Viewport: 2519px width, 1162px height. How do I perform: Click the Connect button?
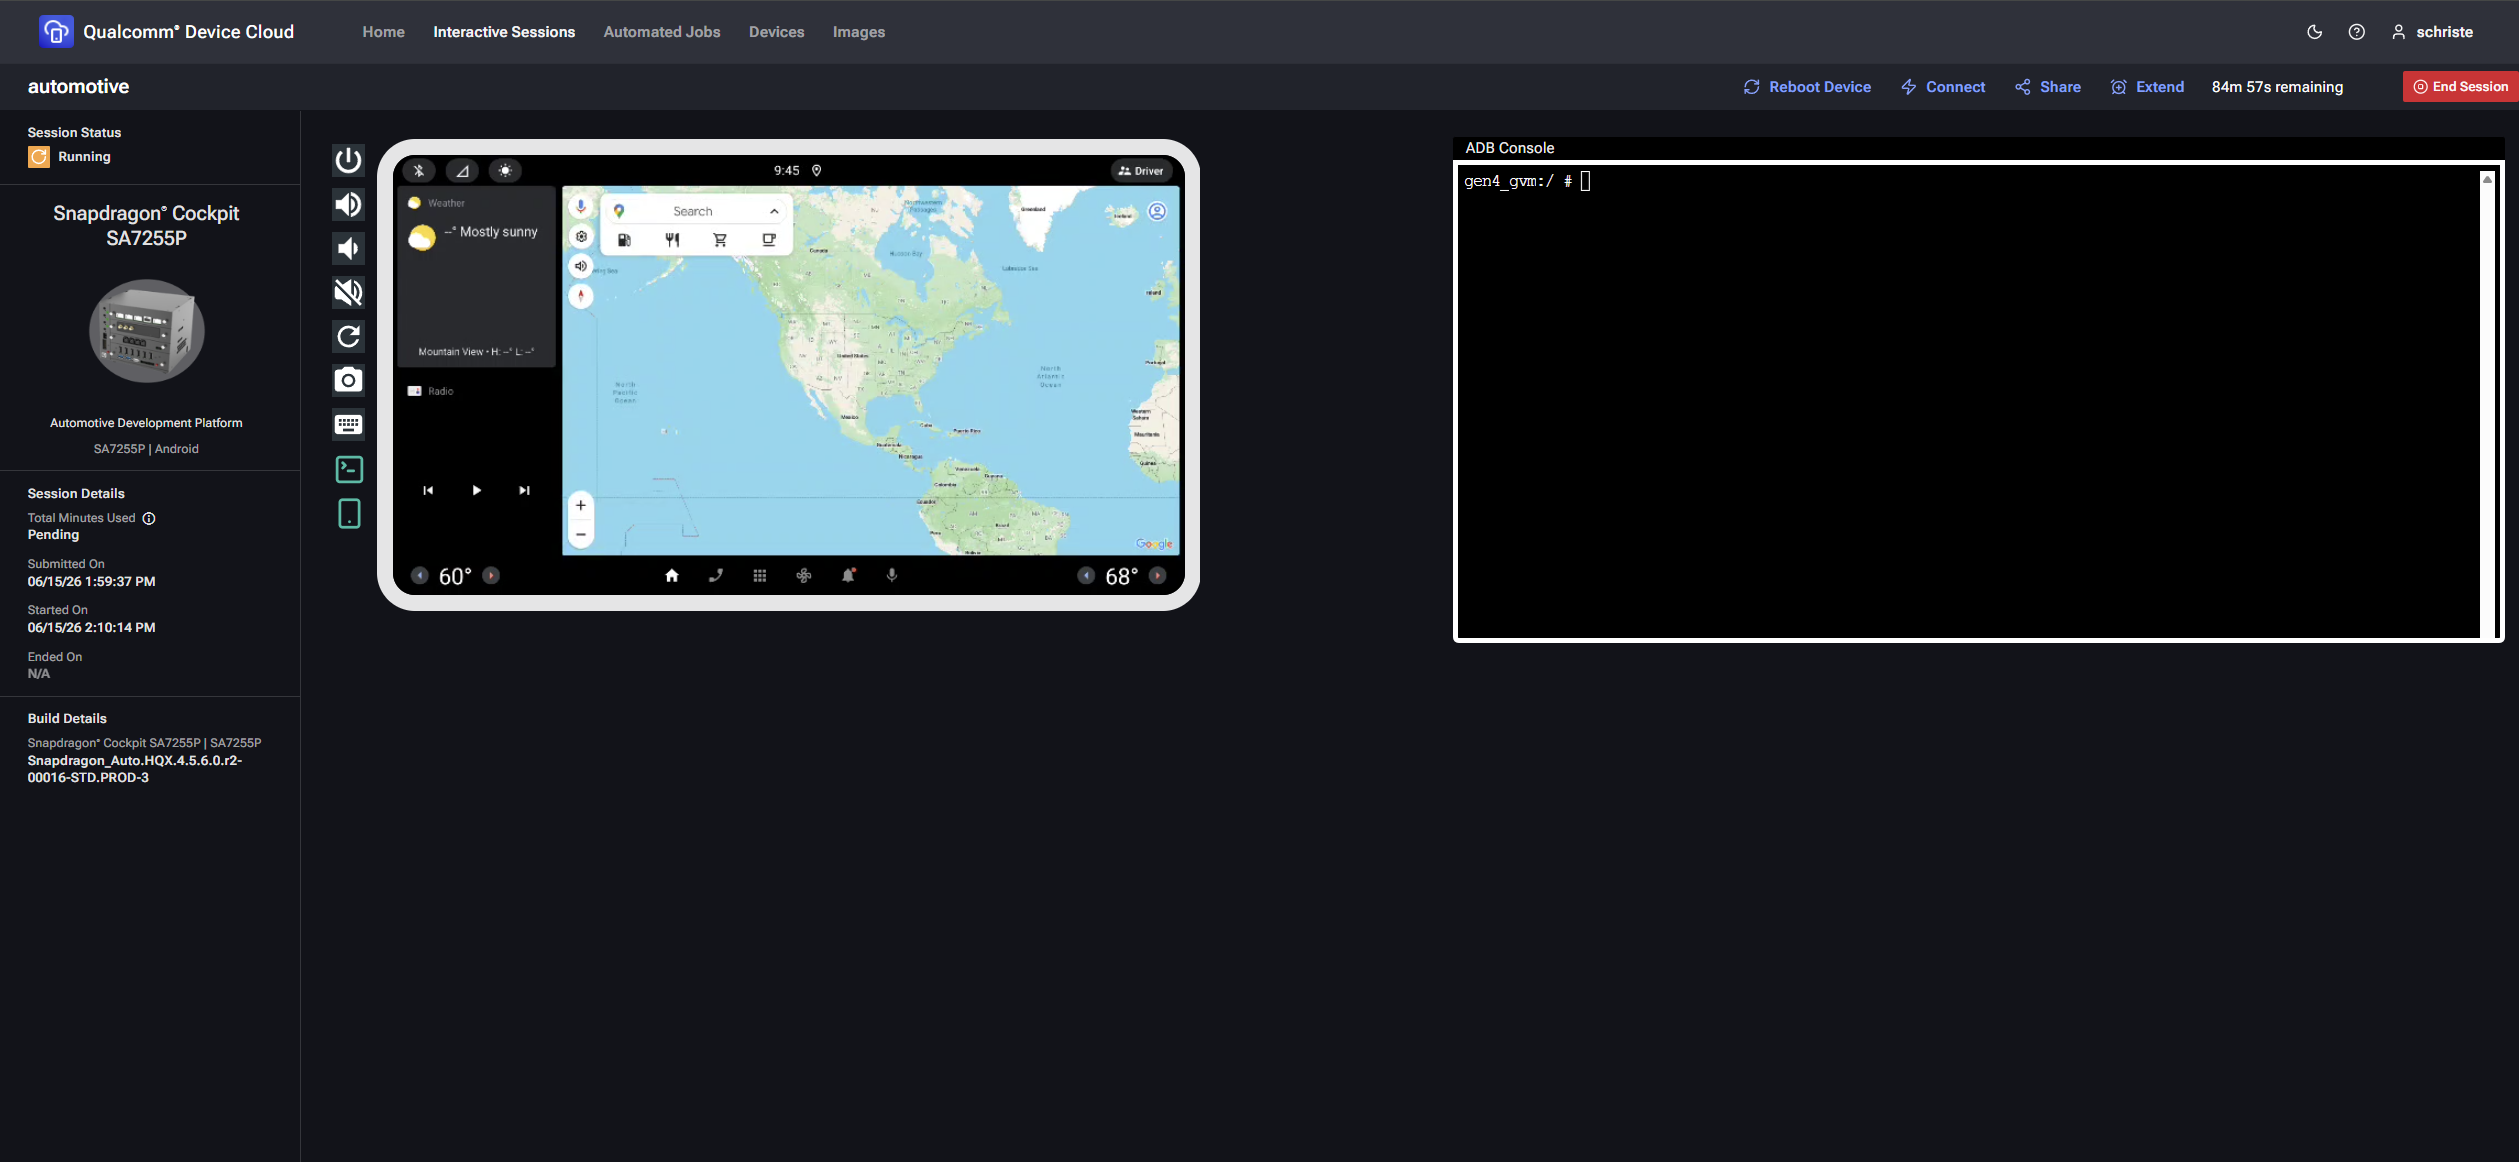(1943, 87)
